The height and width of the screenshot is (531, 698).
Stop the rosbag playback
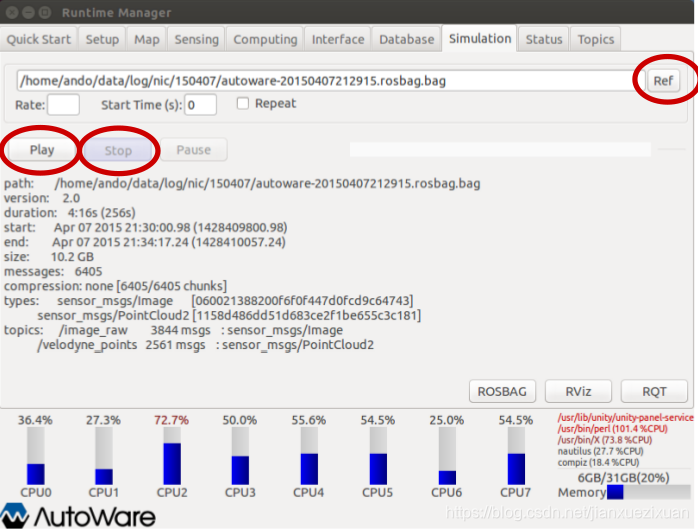click(118, 150)
